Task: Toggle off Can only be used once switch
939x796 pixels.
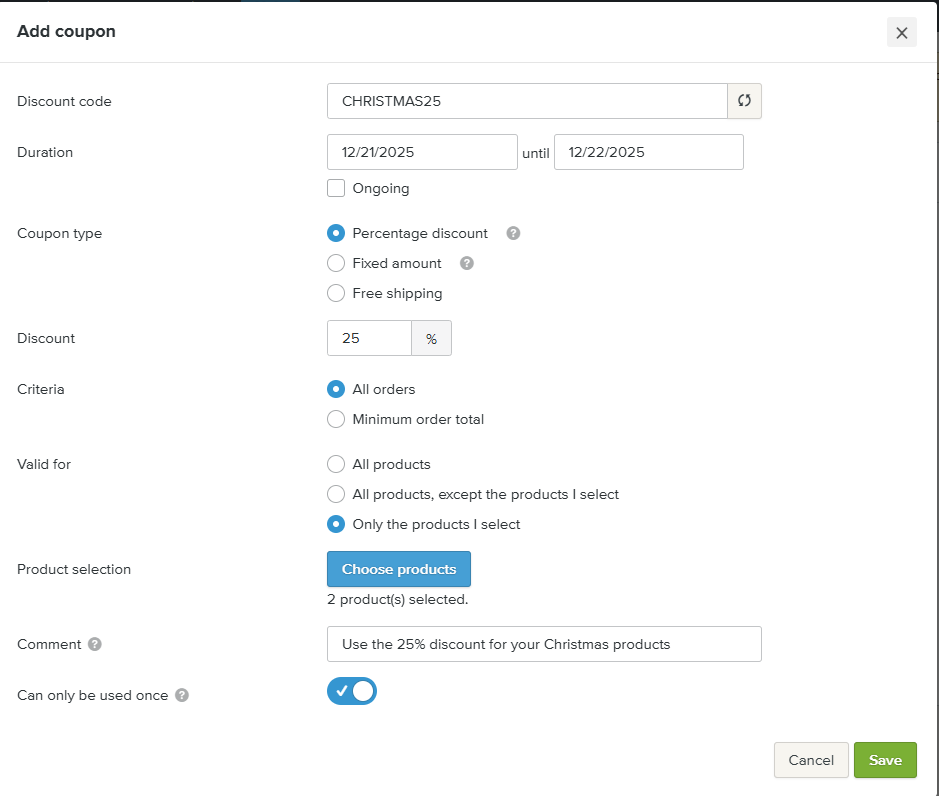Action: [x=352, y=691]
